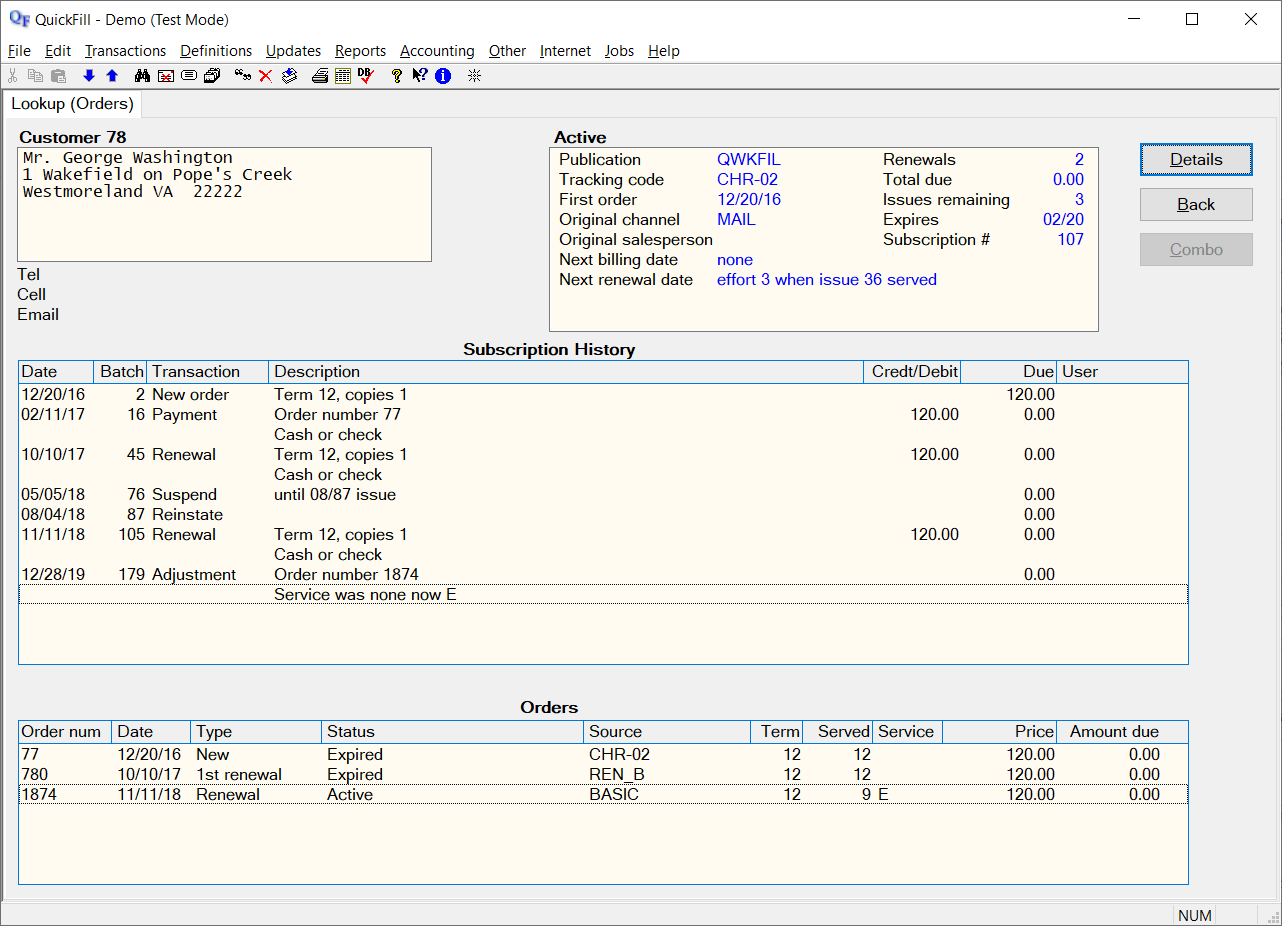Screen dimensions: 1282x926
Task: Click the blue up arrow toolbar icon
Action: pyautogui.click(x=112, y=76)
